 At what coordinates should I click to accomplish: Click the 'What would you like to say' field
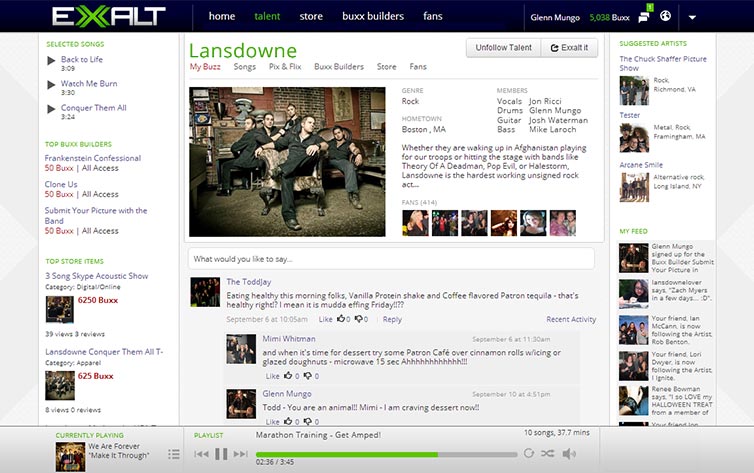pyautogui.click(x=390, y=259)
